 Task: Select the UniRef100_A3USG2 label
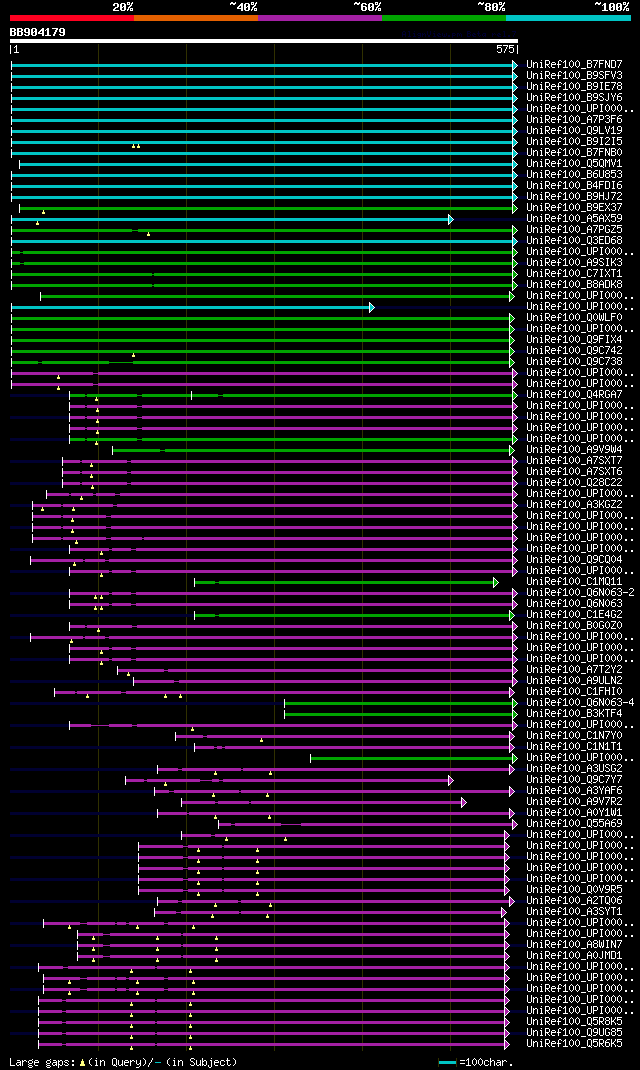(x=574, y=769)
